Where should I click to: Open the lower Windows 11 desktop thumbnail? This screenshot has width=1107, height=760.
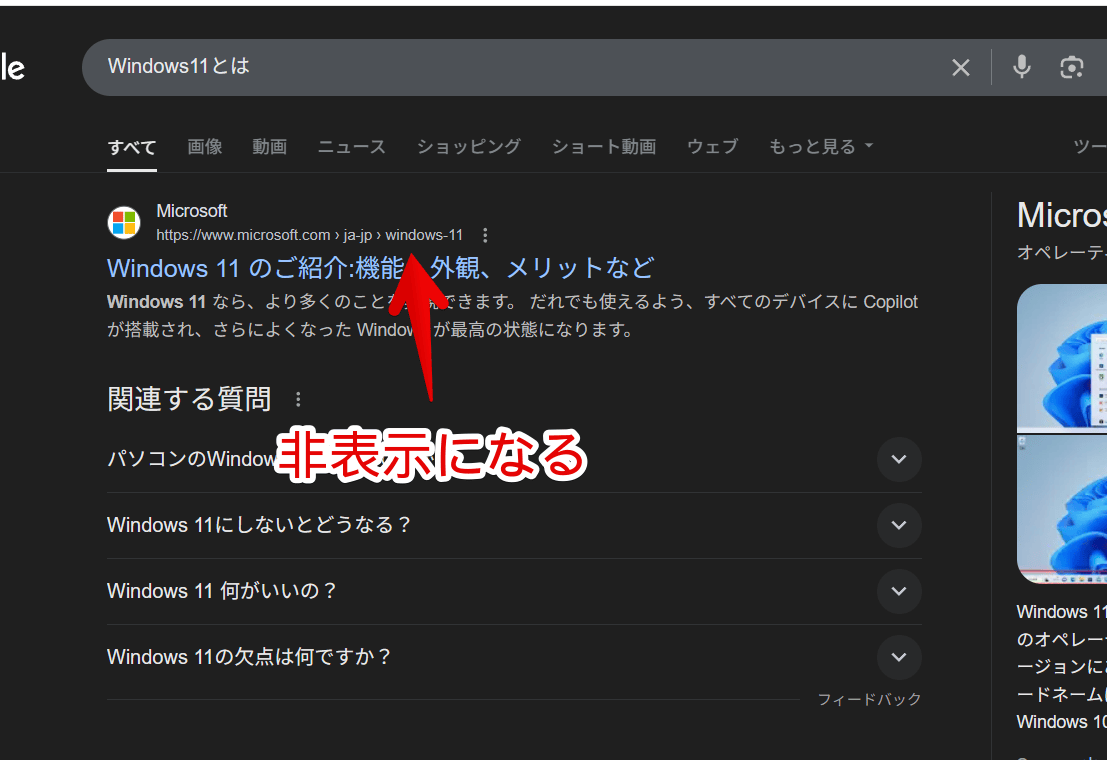[1062, 509]
